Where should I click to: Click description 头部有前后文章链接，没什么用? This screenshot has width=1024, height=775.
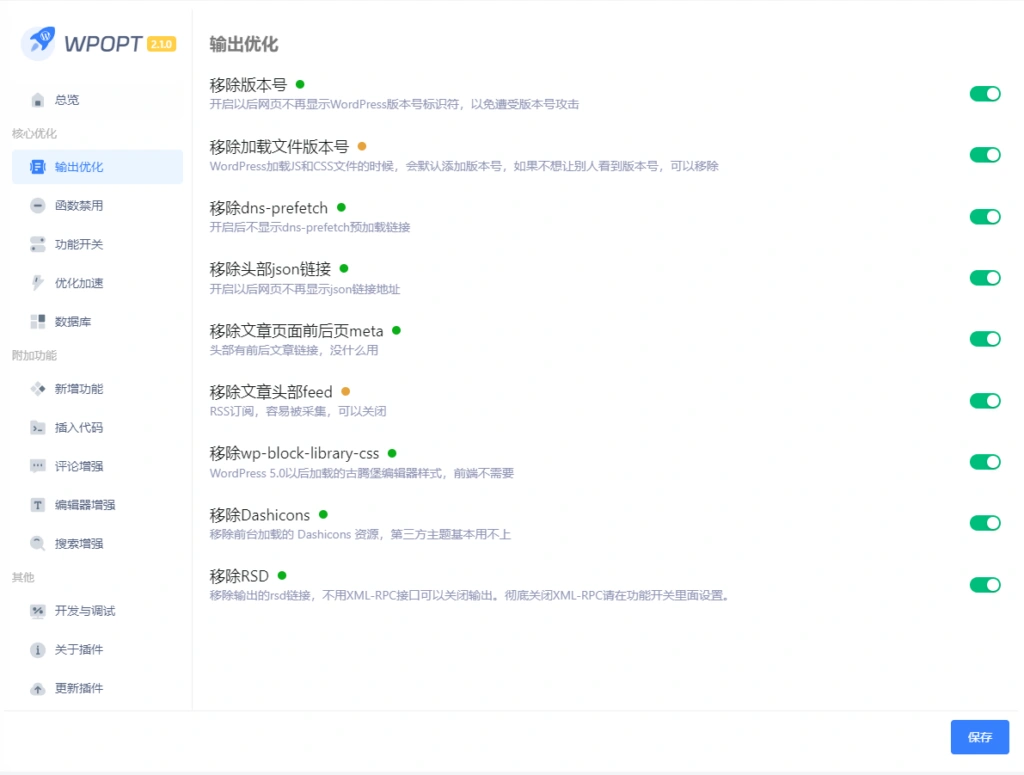point(294,350)
